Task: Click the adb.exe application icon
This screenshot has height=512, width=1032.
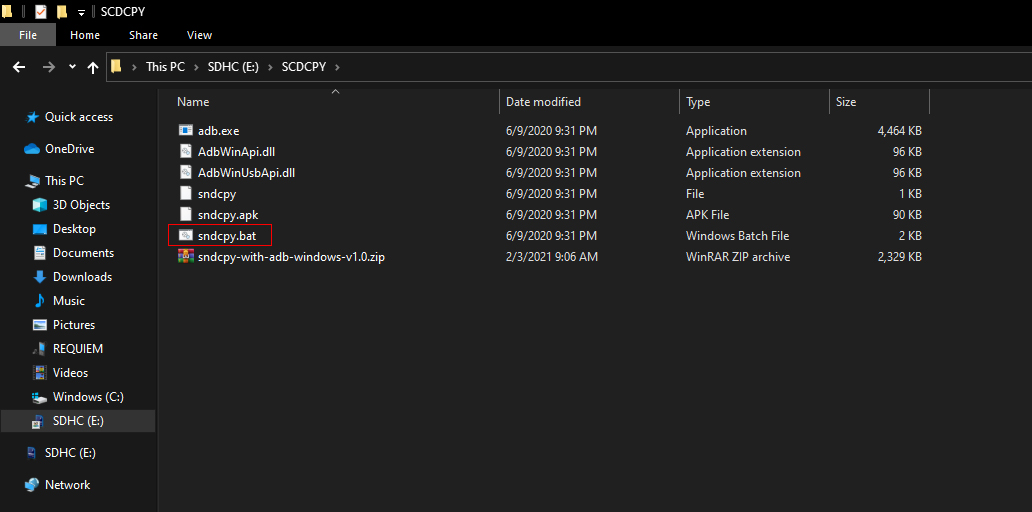Action: (x=185, y=131)
